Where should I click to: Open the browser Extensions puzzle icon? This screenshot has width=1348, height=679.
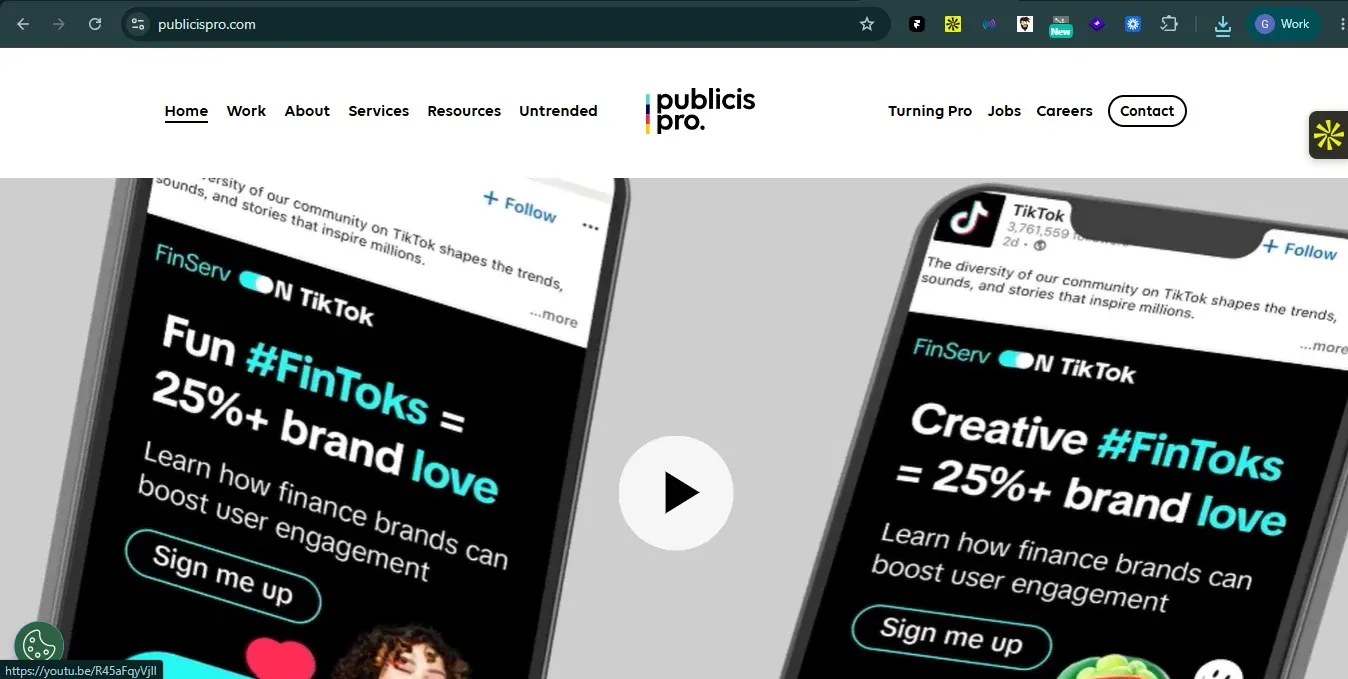click(x=1169, y=24)
